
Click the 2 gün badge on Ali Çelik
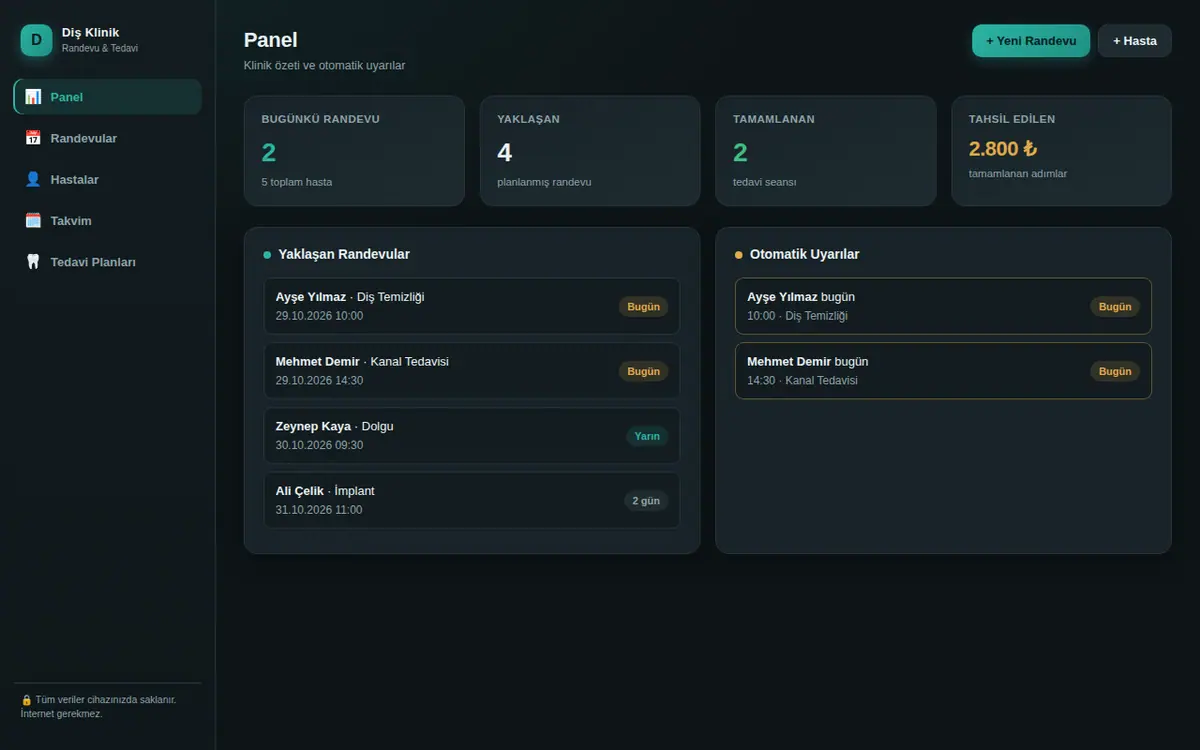tap(646, 501)
